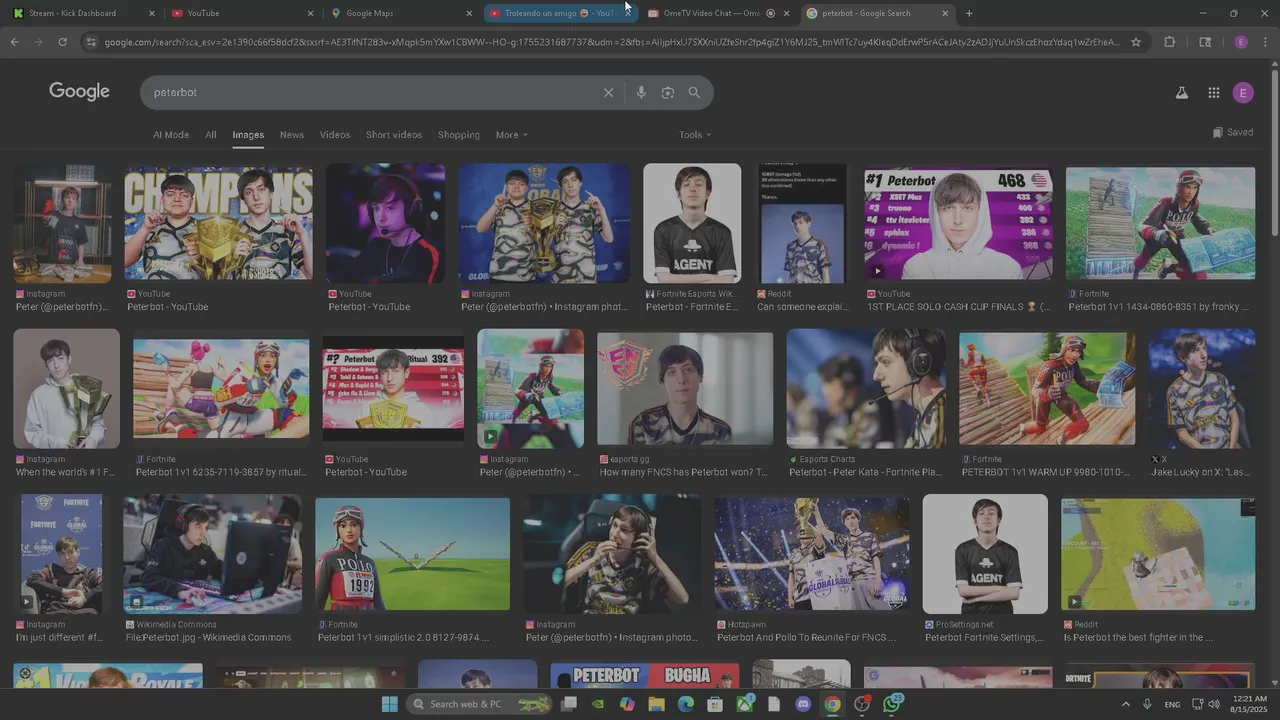Reload the page with the refresh icon

click(62, 42)
